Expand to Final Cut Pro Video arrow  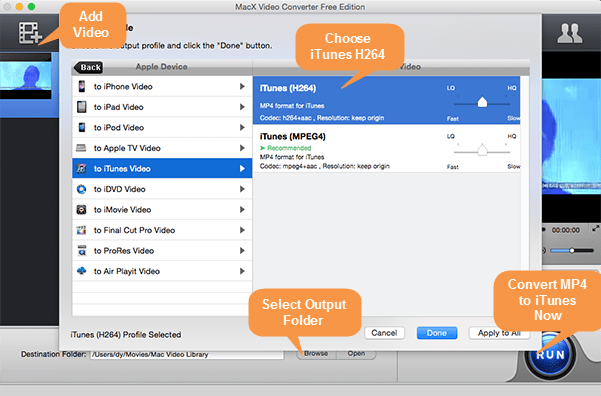click(242, 230)
